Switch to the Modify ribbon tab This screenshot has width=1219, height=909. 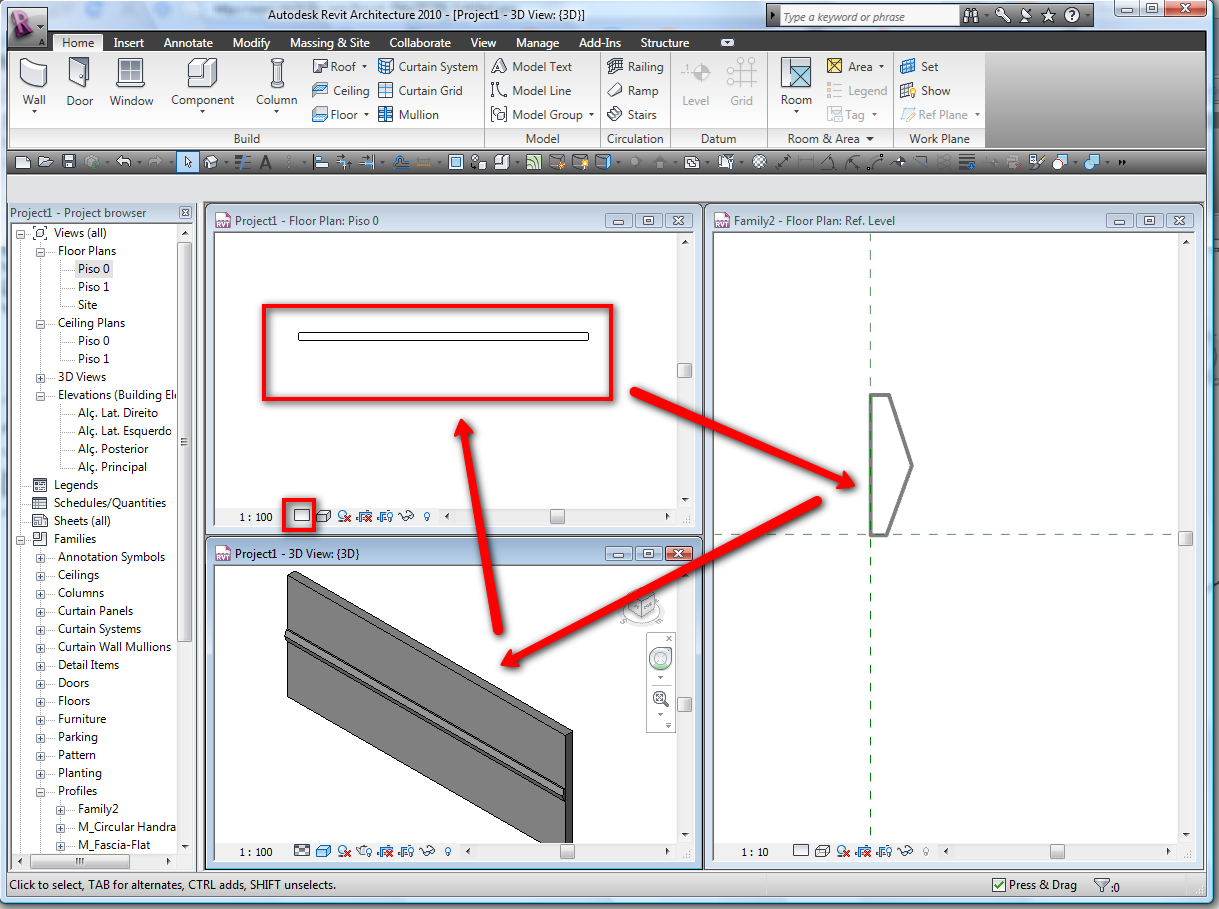[x=251, y=43]
